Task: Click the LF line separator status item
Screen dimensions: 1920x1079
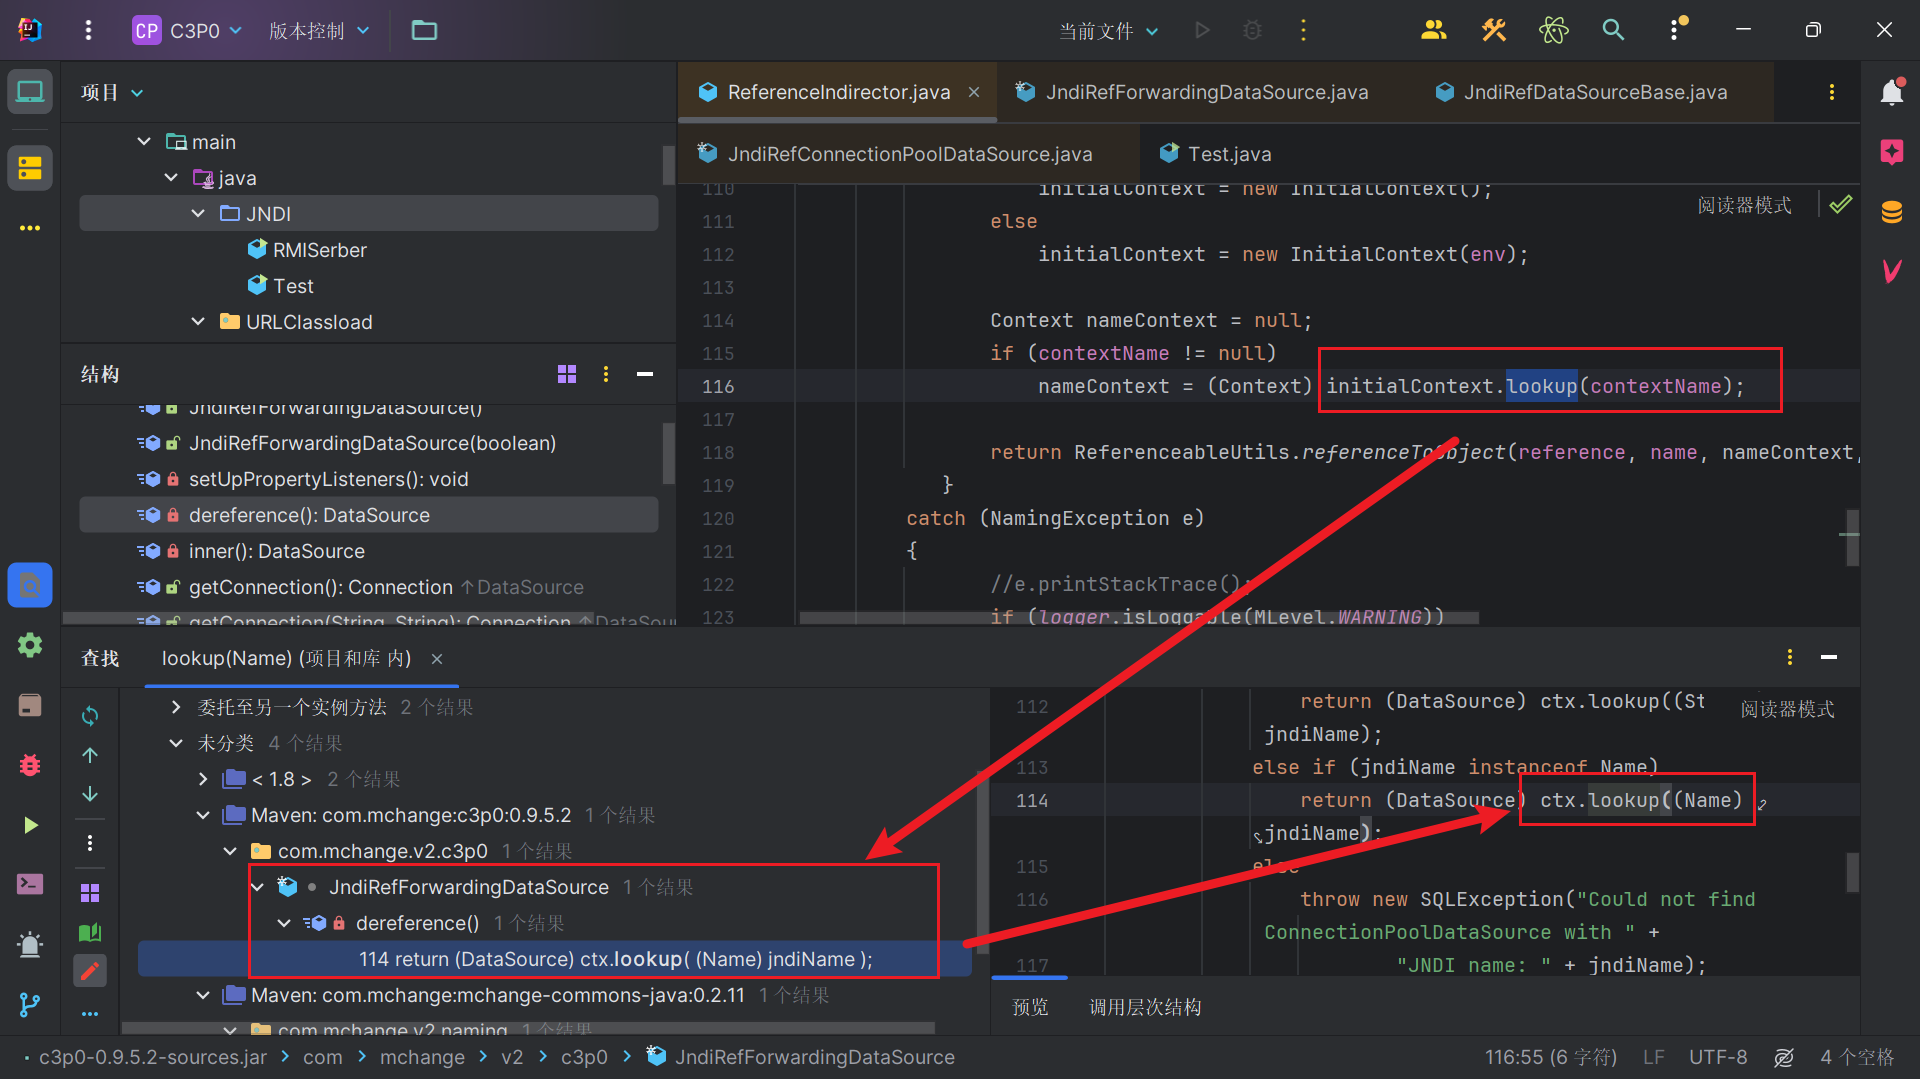Action: click(x=1653, y=1057)
